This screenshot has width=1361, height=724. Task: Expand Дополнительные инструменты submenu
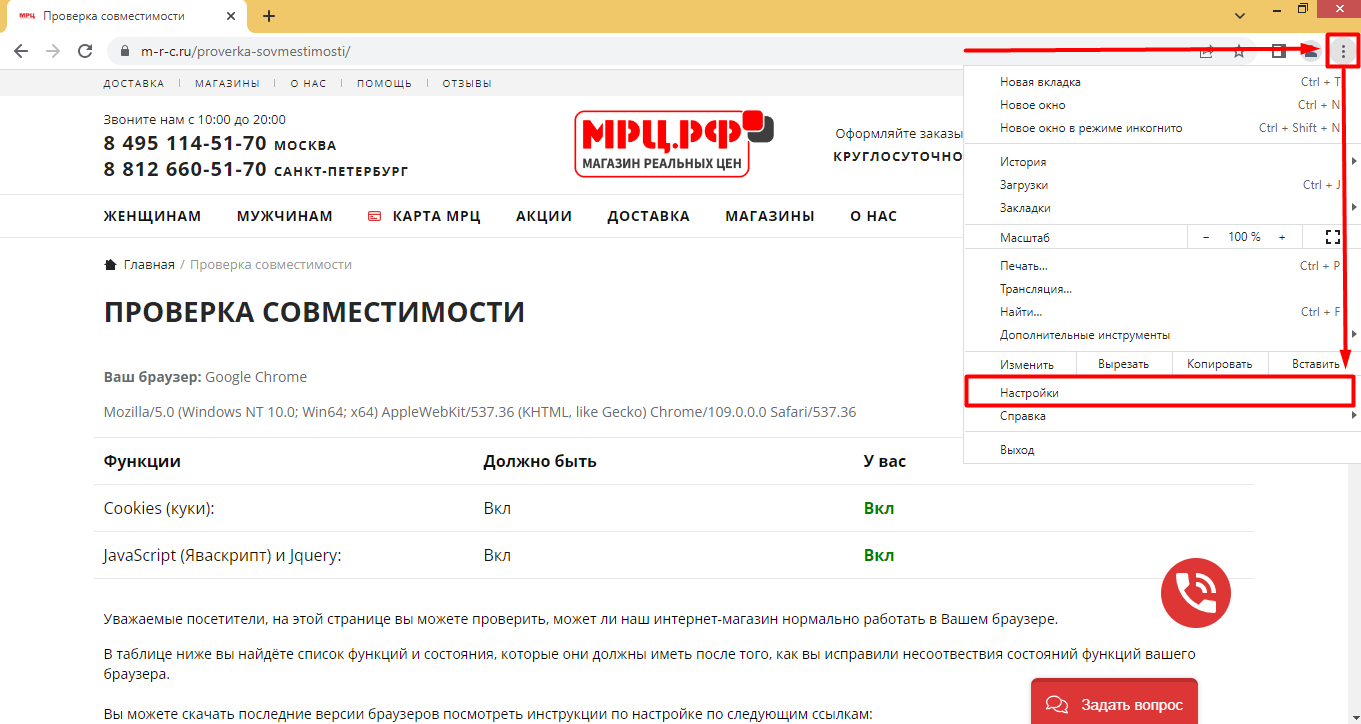pyautogui.click(x=1162, y=335)
